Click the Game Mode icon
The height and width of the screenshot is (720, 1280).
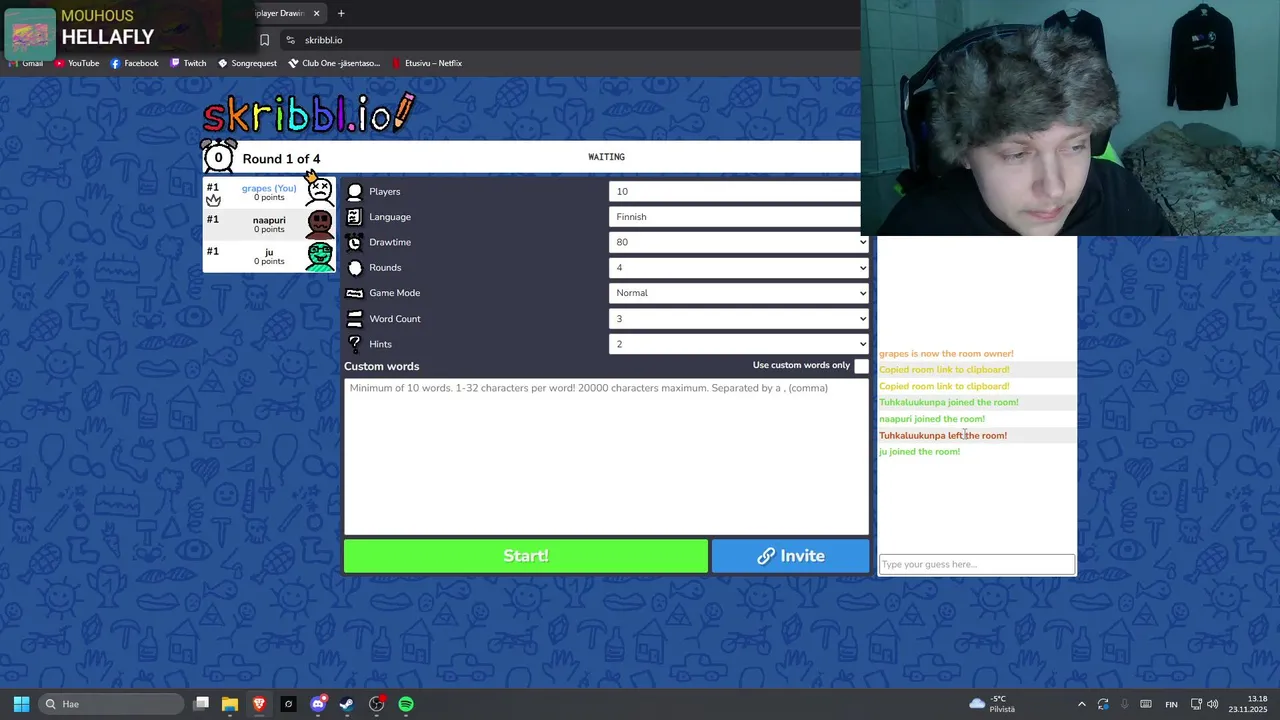(354, 293)
